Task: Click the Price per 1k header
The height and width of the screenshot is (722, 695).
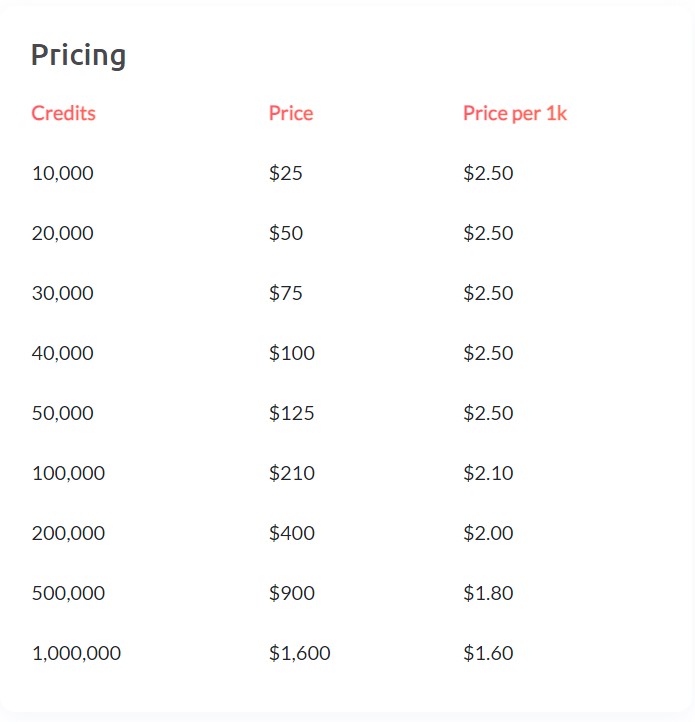Action: (x=514, y=113)
